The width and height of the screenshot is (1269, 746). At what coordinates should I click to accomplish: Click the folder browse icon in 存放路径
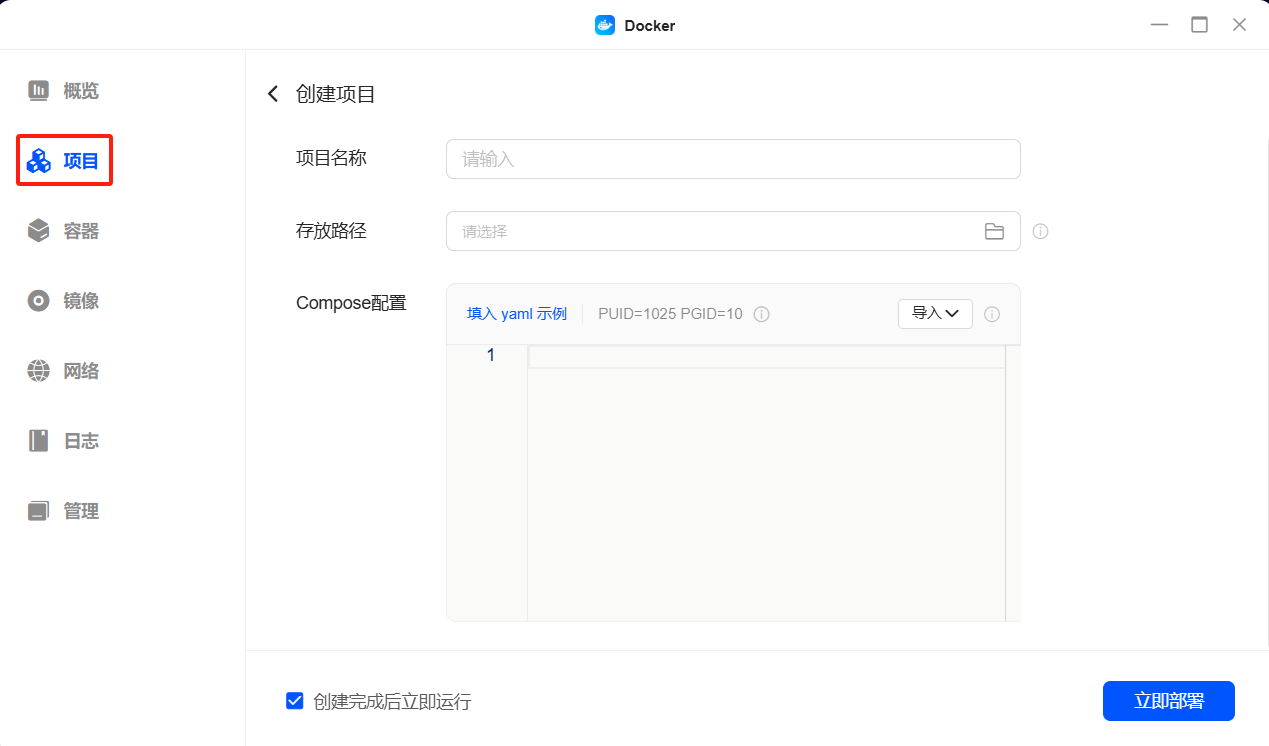click(x=994, y=231)
